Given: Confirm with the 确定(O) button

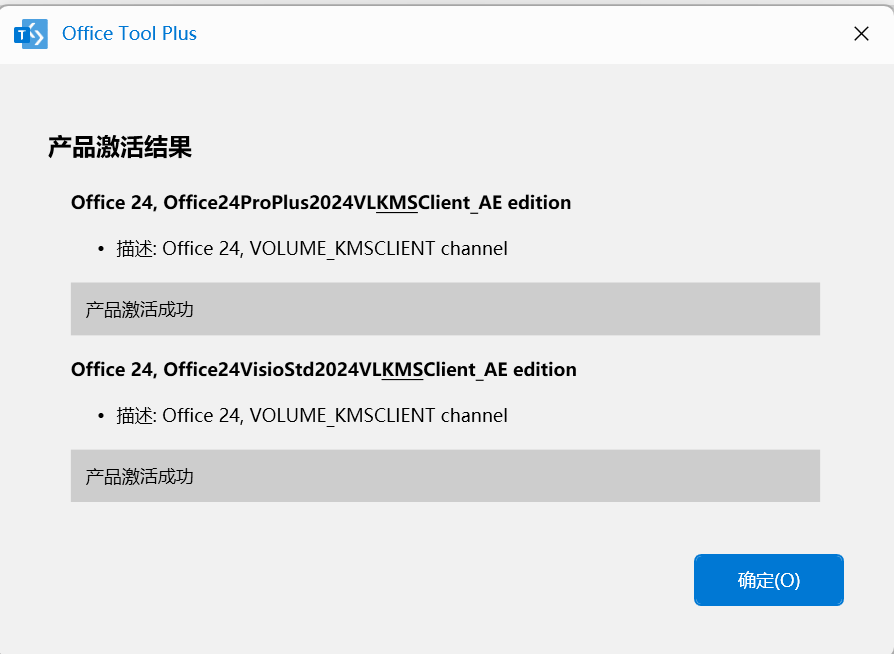Looking at the screenshot, I should pyautogui.click(x=769, y=580).
